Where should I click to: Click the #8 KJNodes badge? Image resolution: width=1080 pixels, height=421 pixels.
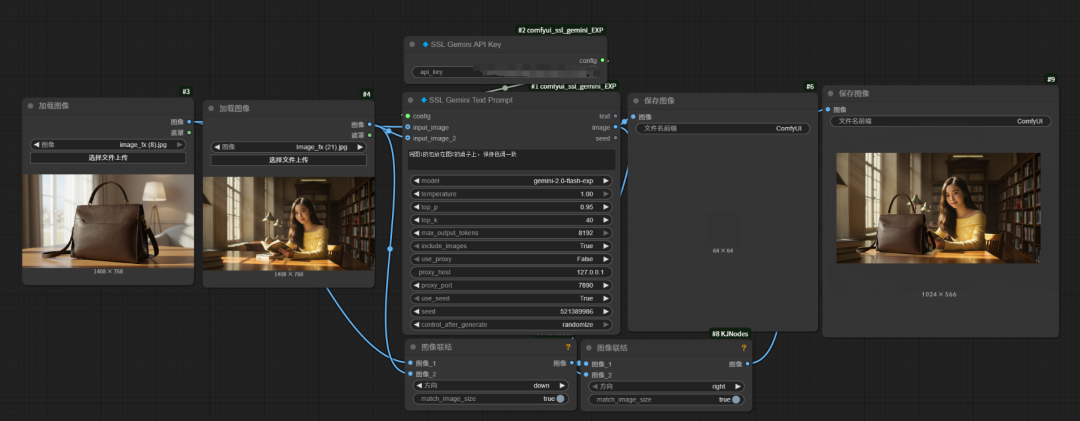[730, 333]
